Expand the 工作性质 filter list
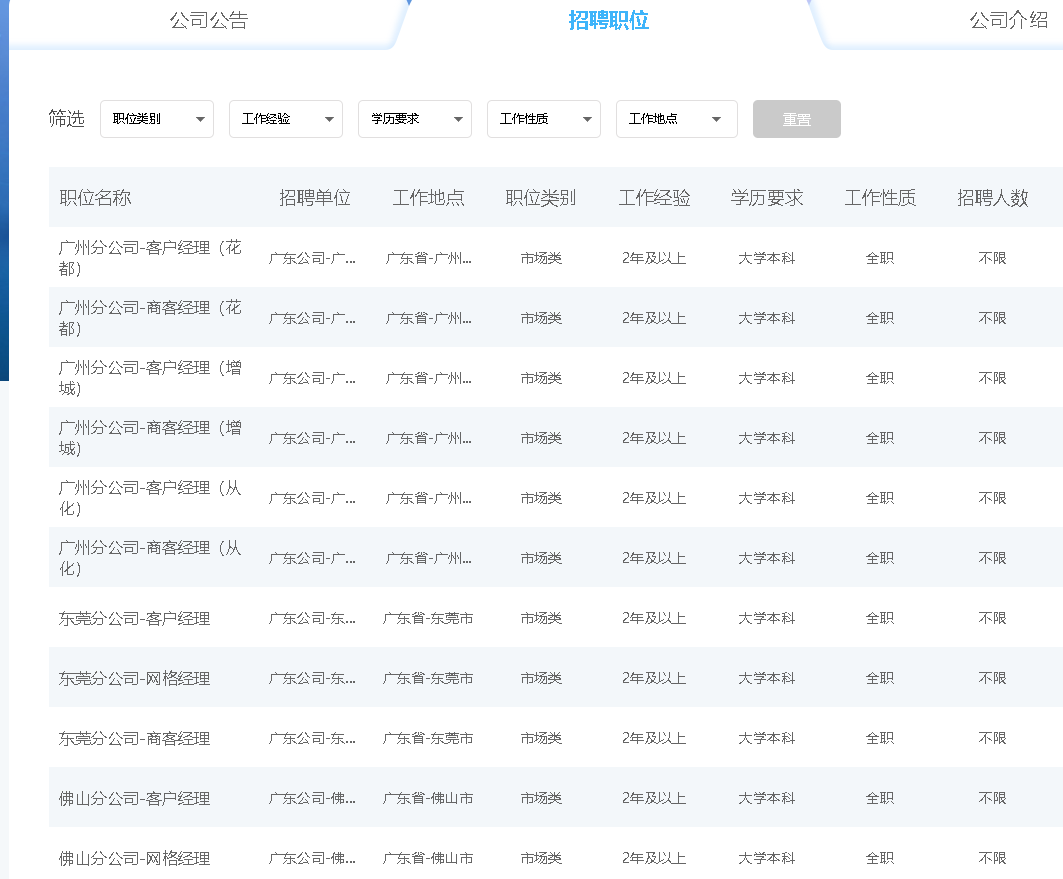The width and height of the screenshot is (1063, 879). point(543,118)
